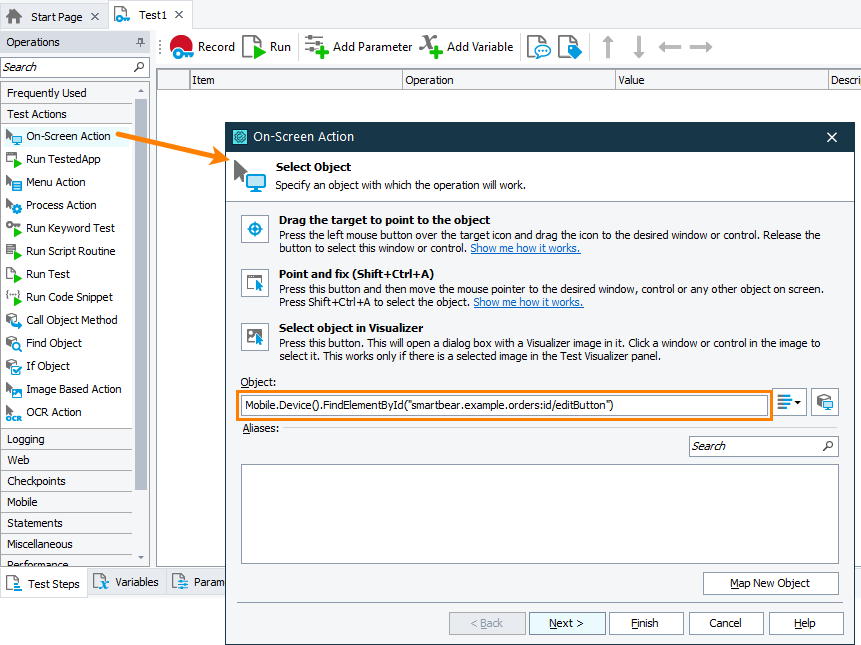Click the Select object in Visualizer icon
The width and height of the screenshot is (861, 645).
(255, 338)
